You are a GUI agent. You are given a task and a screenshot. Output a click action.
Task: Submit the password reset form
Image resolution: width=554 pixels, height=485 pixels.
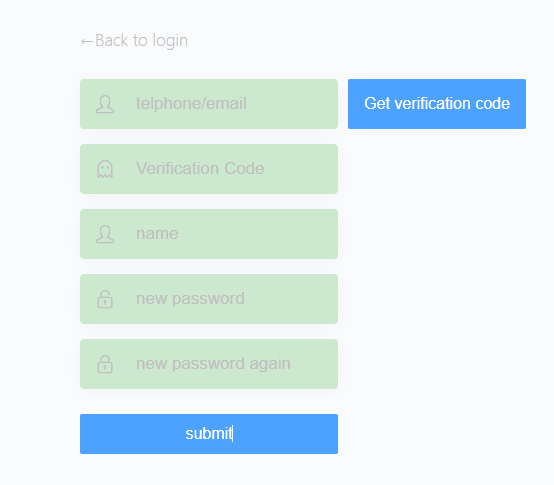pyautogui.click(x=209, y=434)
